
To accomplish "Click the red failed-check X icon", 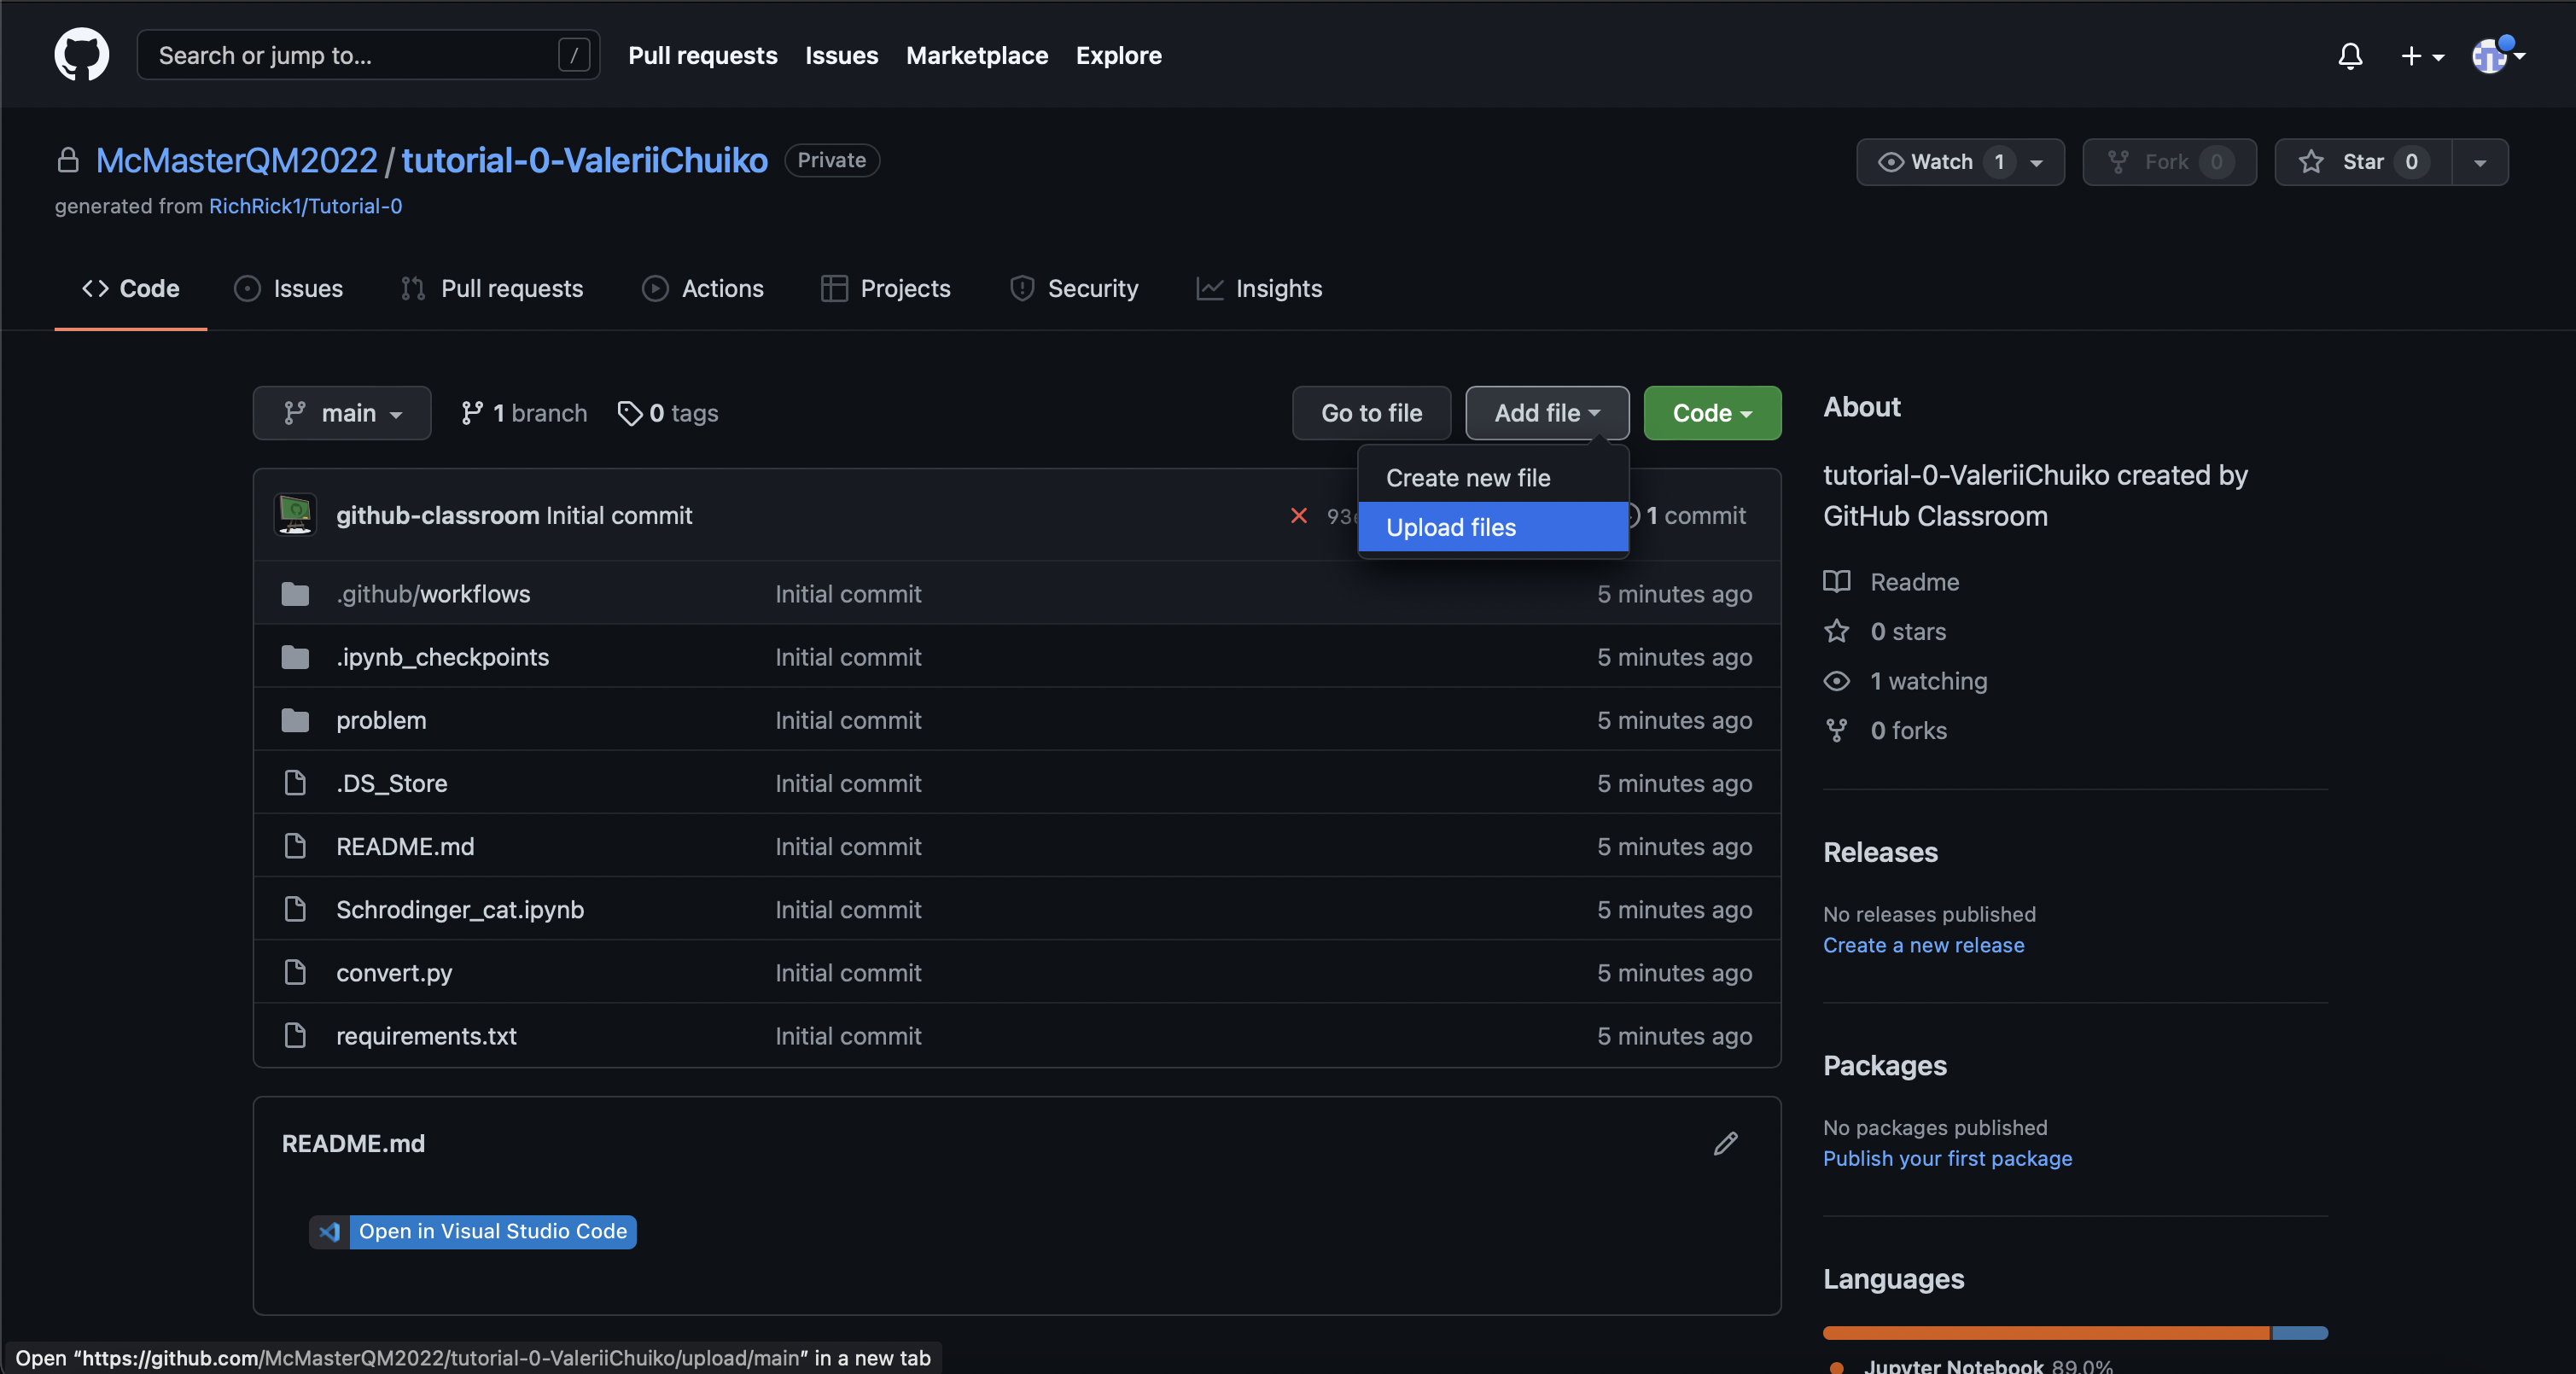I will click(x=1299, y=515).
